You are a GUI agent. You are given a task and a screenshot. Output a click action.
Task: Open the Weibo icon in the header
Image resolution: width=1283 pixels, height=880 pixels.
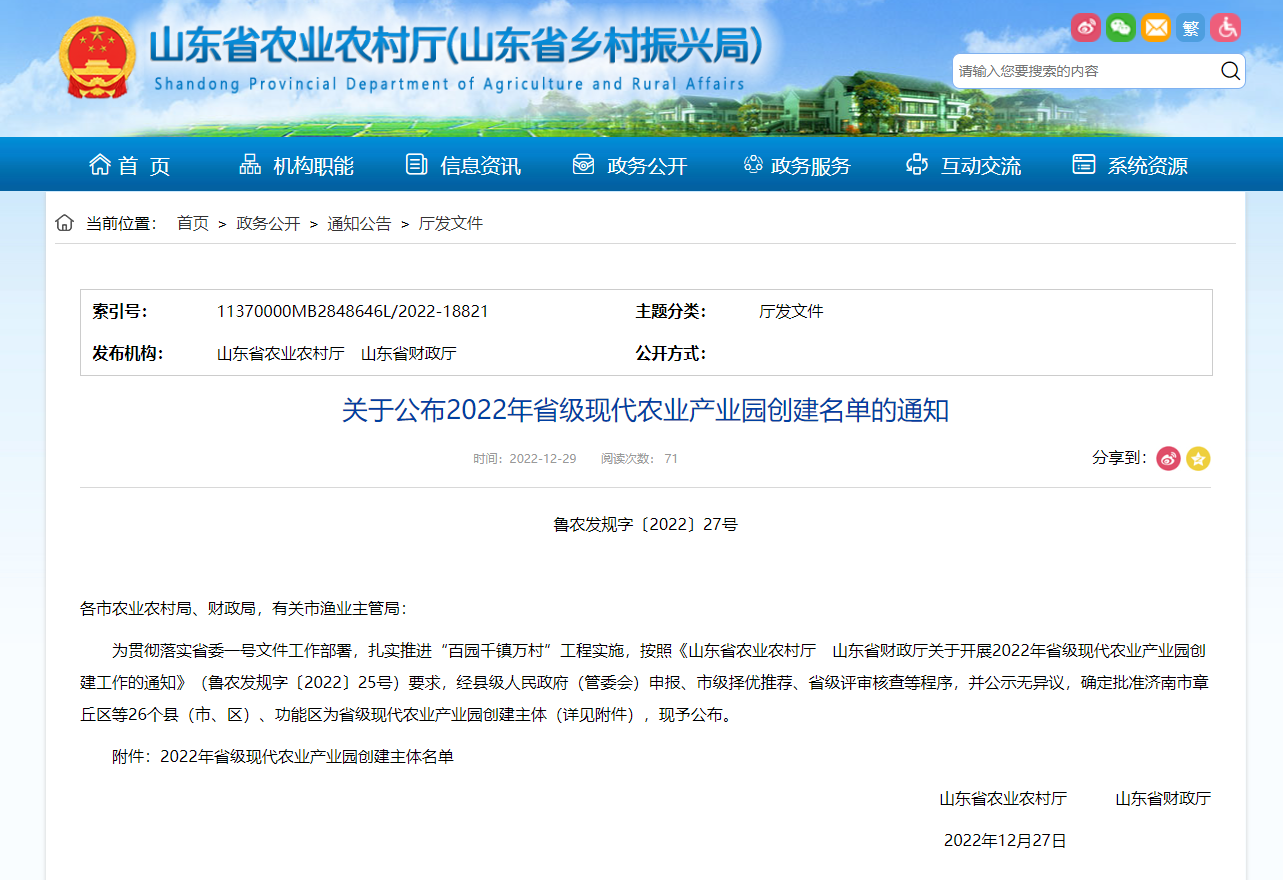(x=1086, y=27)
